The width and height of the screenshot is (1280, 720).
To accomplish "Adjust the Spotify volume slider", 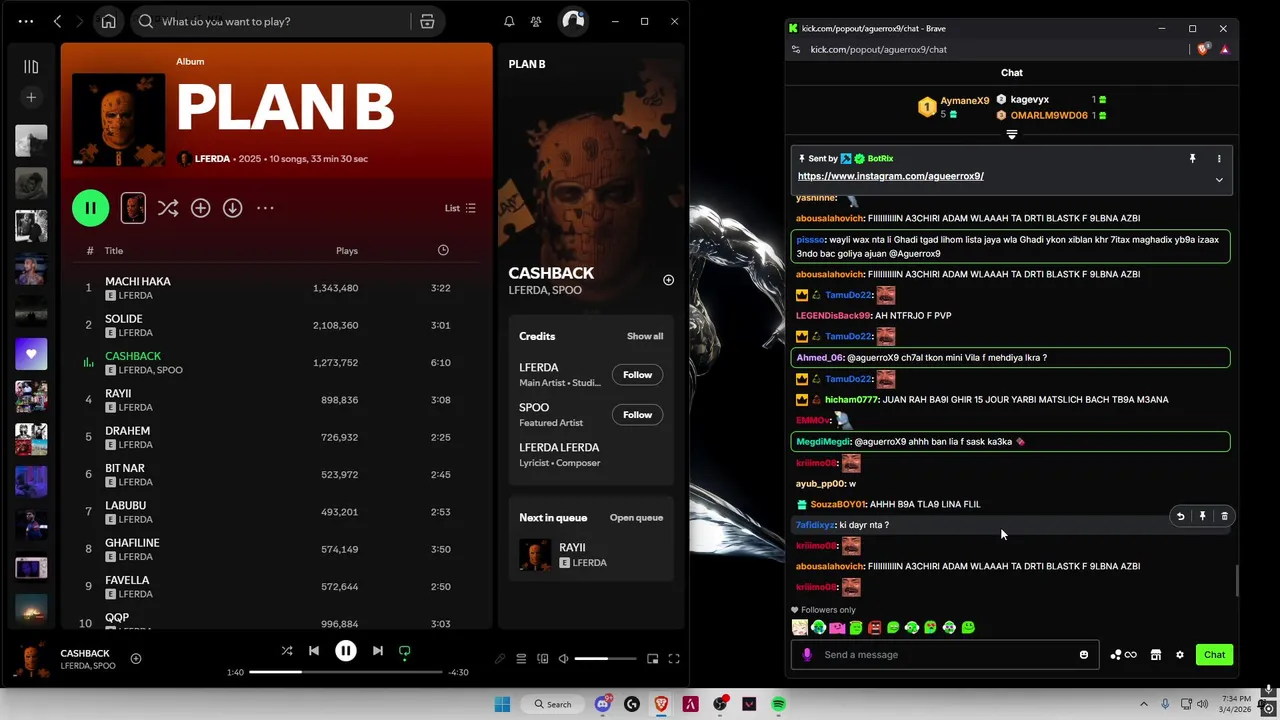I will point(605,659).
